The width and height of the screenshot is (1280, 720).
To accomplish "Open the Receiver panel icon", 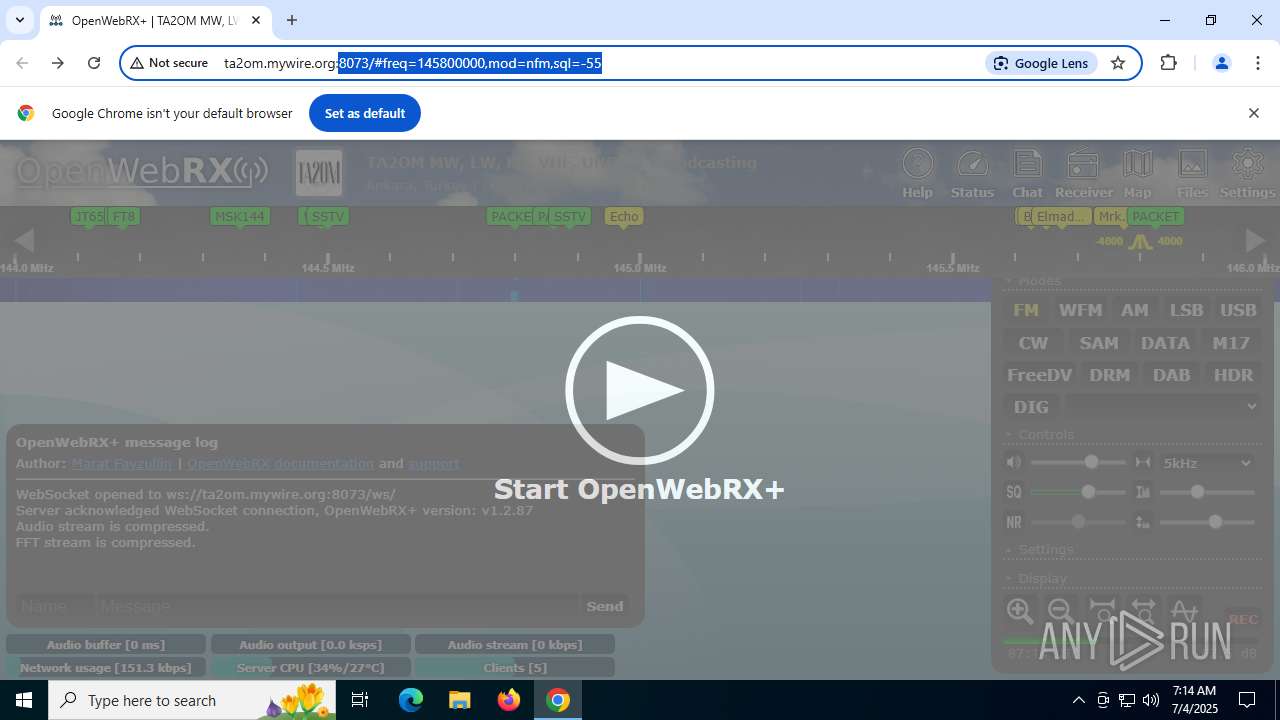I will tap(1083, 173).
